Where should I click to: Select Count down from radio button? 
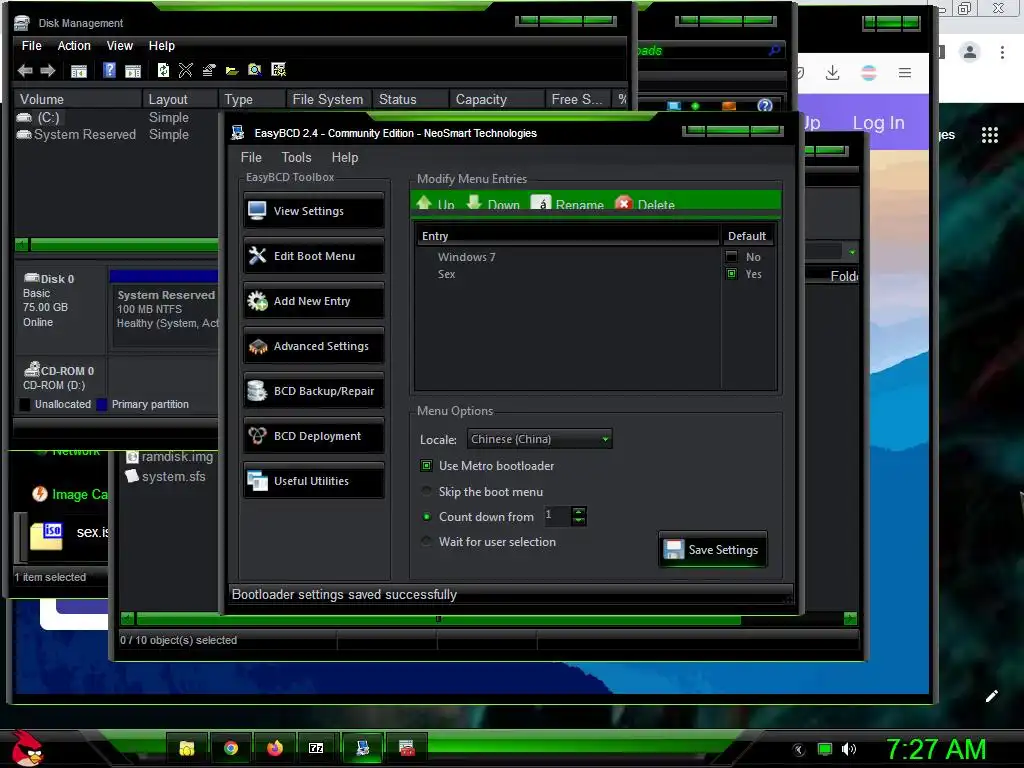pos(426,517)
